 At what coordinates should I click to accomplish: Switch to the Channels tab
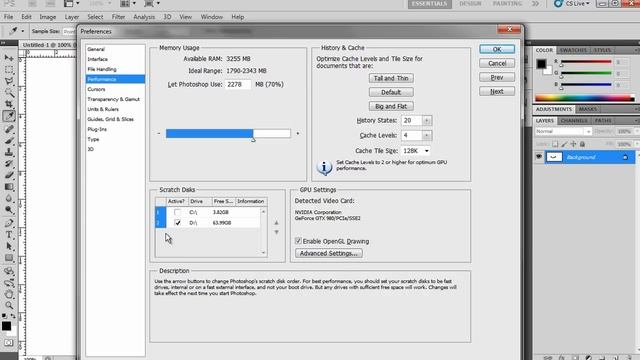[x=574, y=121]
